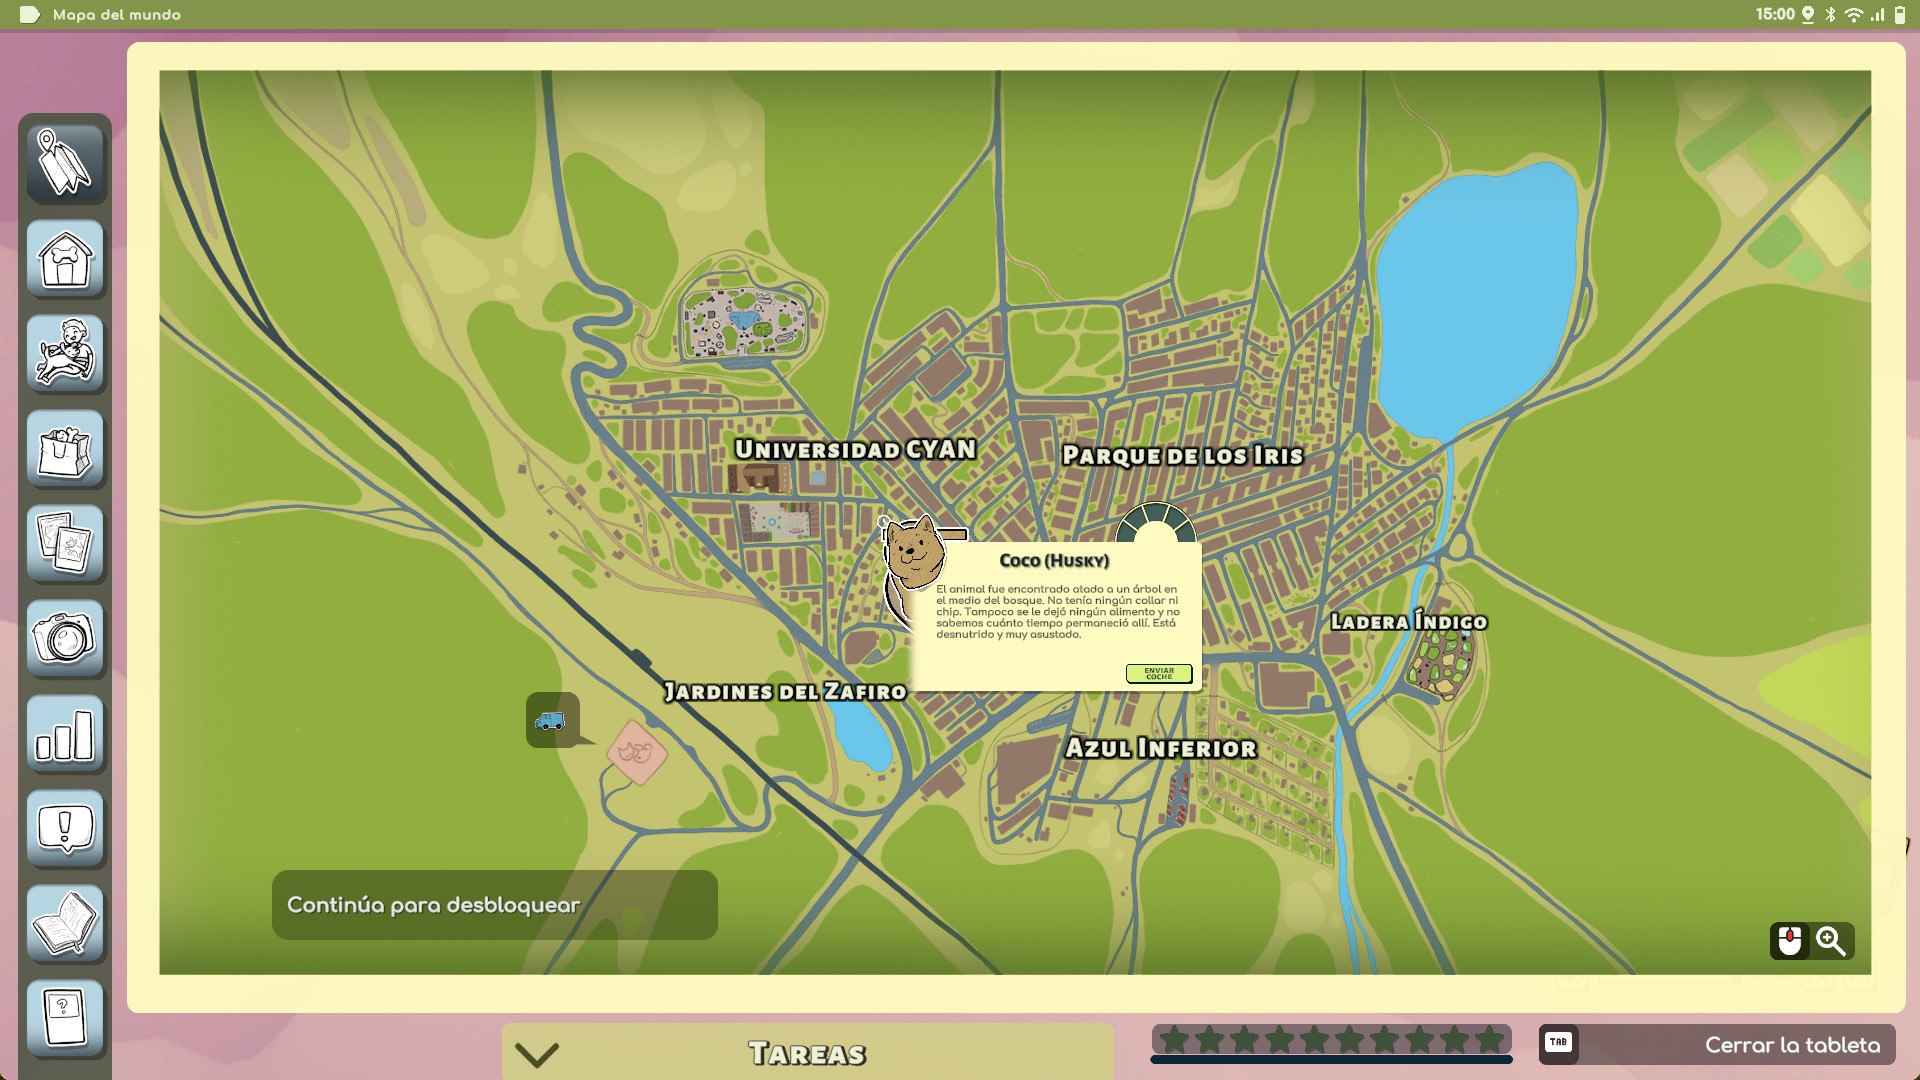Open the exclamation alerts icon
This screenshot has height=1080, width=1920.
(x=65, y=828)
